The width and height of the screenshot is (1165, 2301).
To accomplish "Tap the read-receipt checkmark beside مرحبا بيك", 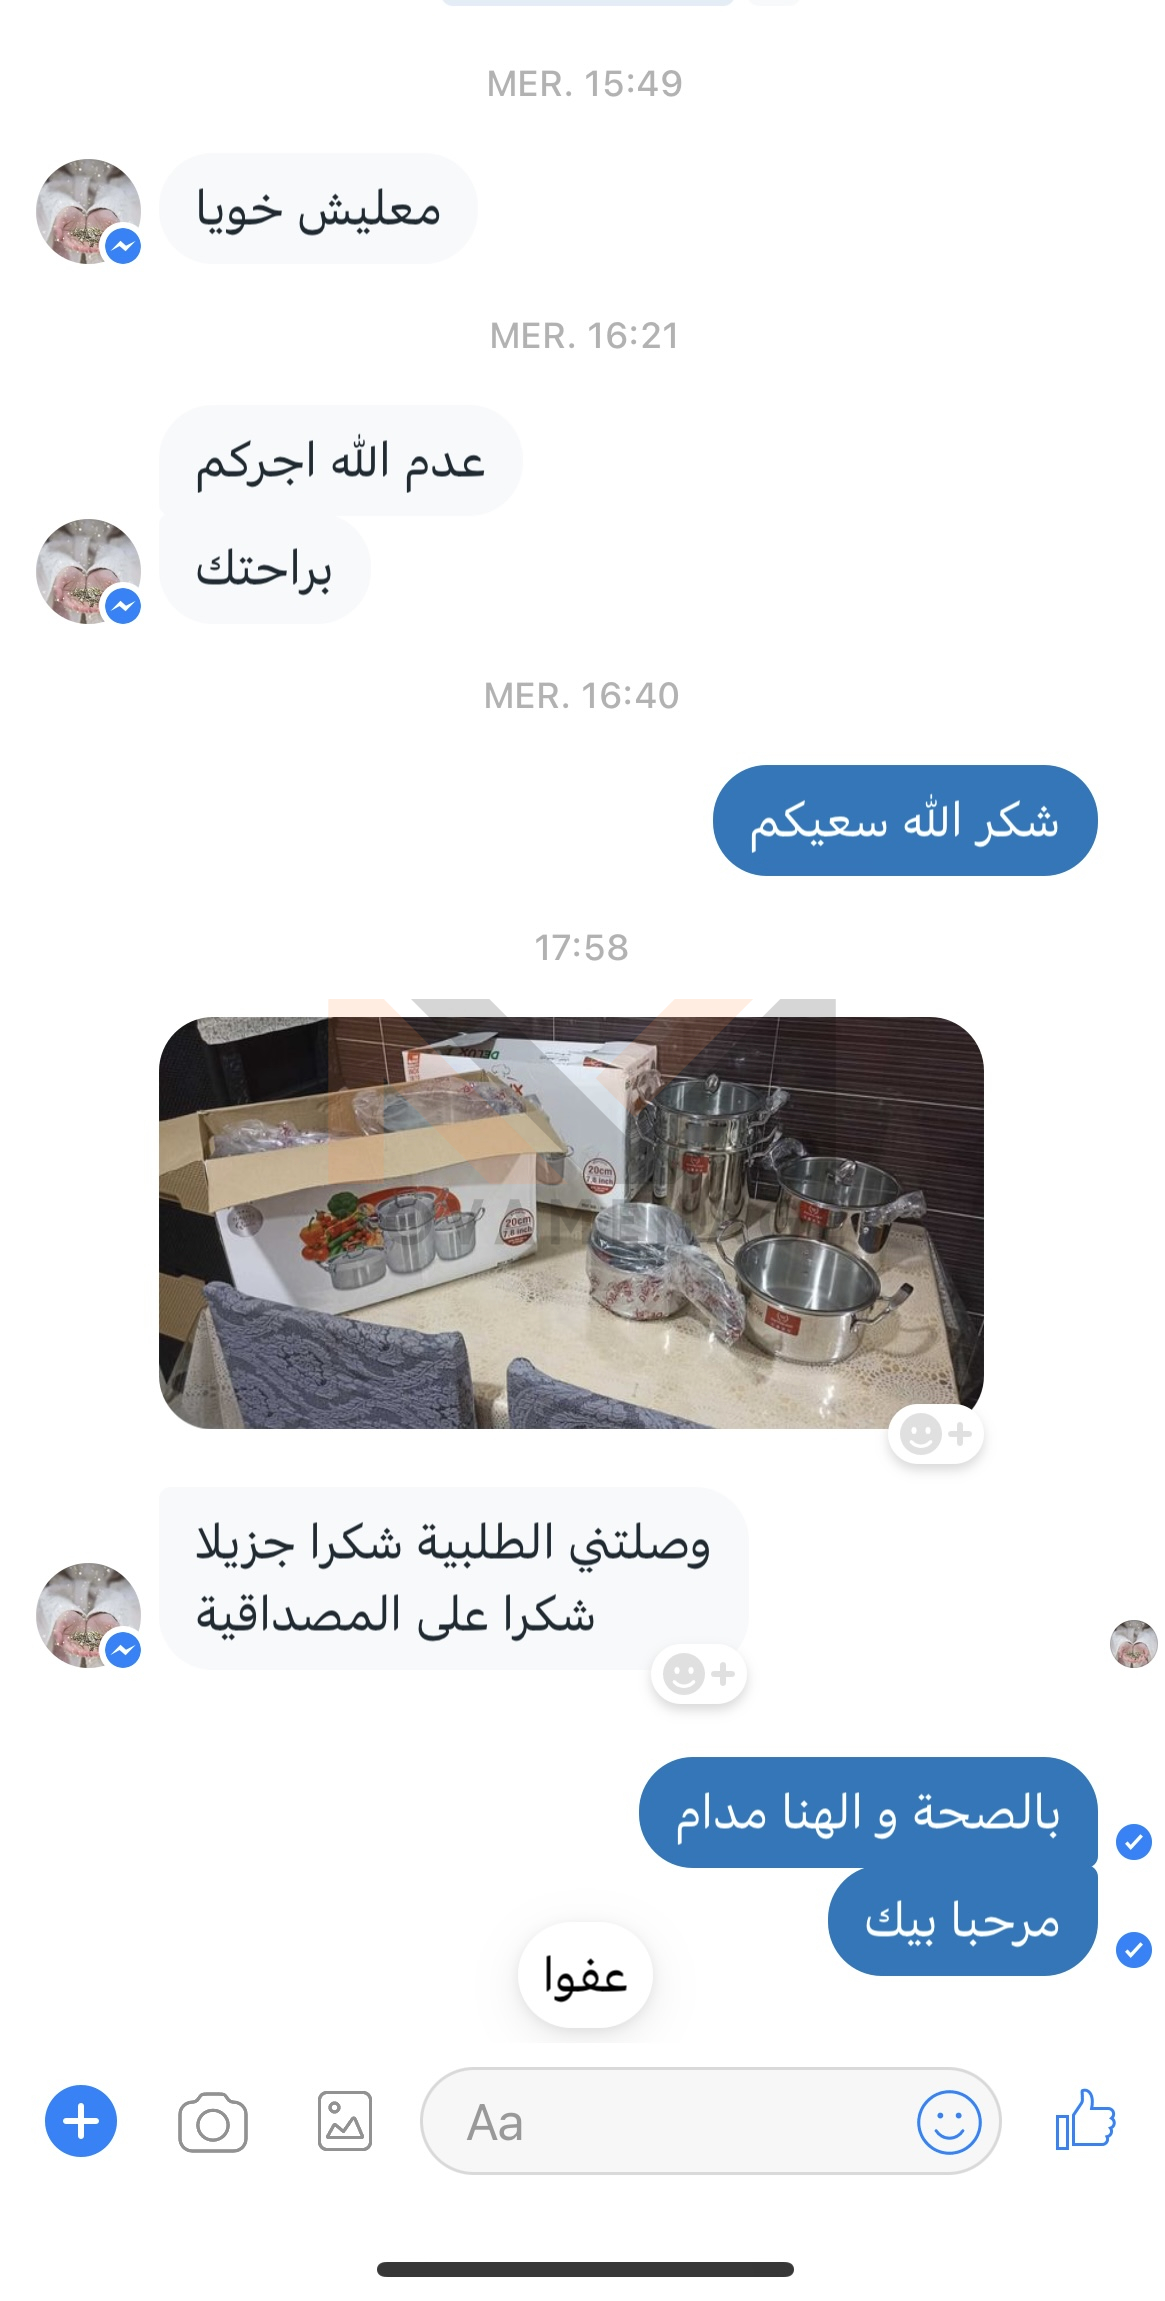I will tap(1134, 1949).
